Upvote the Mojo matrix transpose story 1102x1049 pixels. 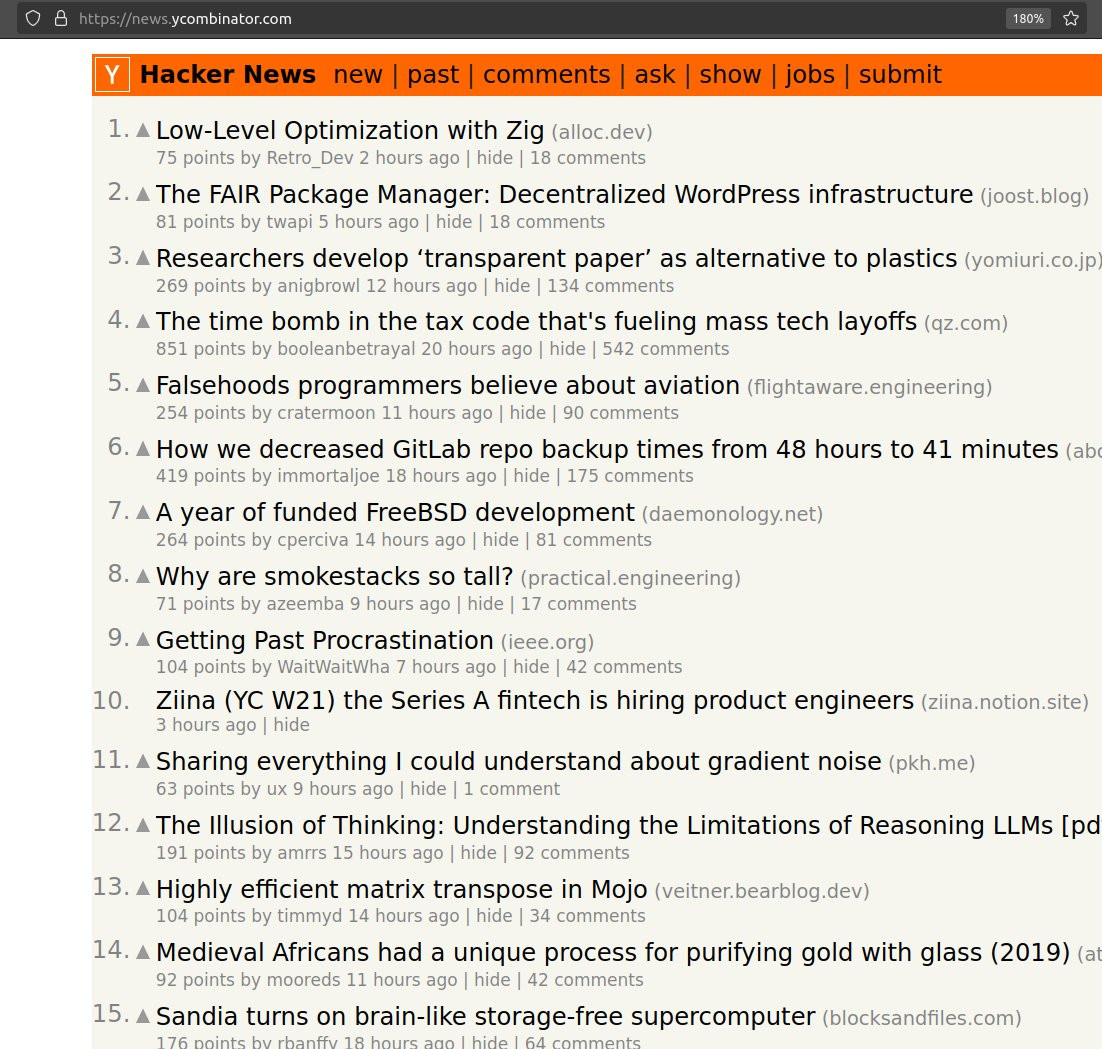143,889
